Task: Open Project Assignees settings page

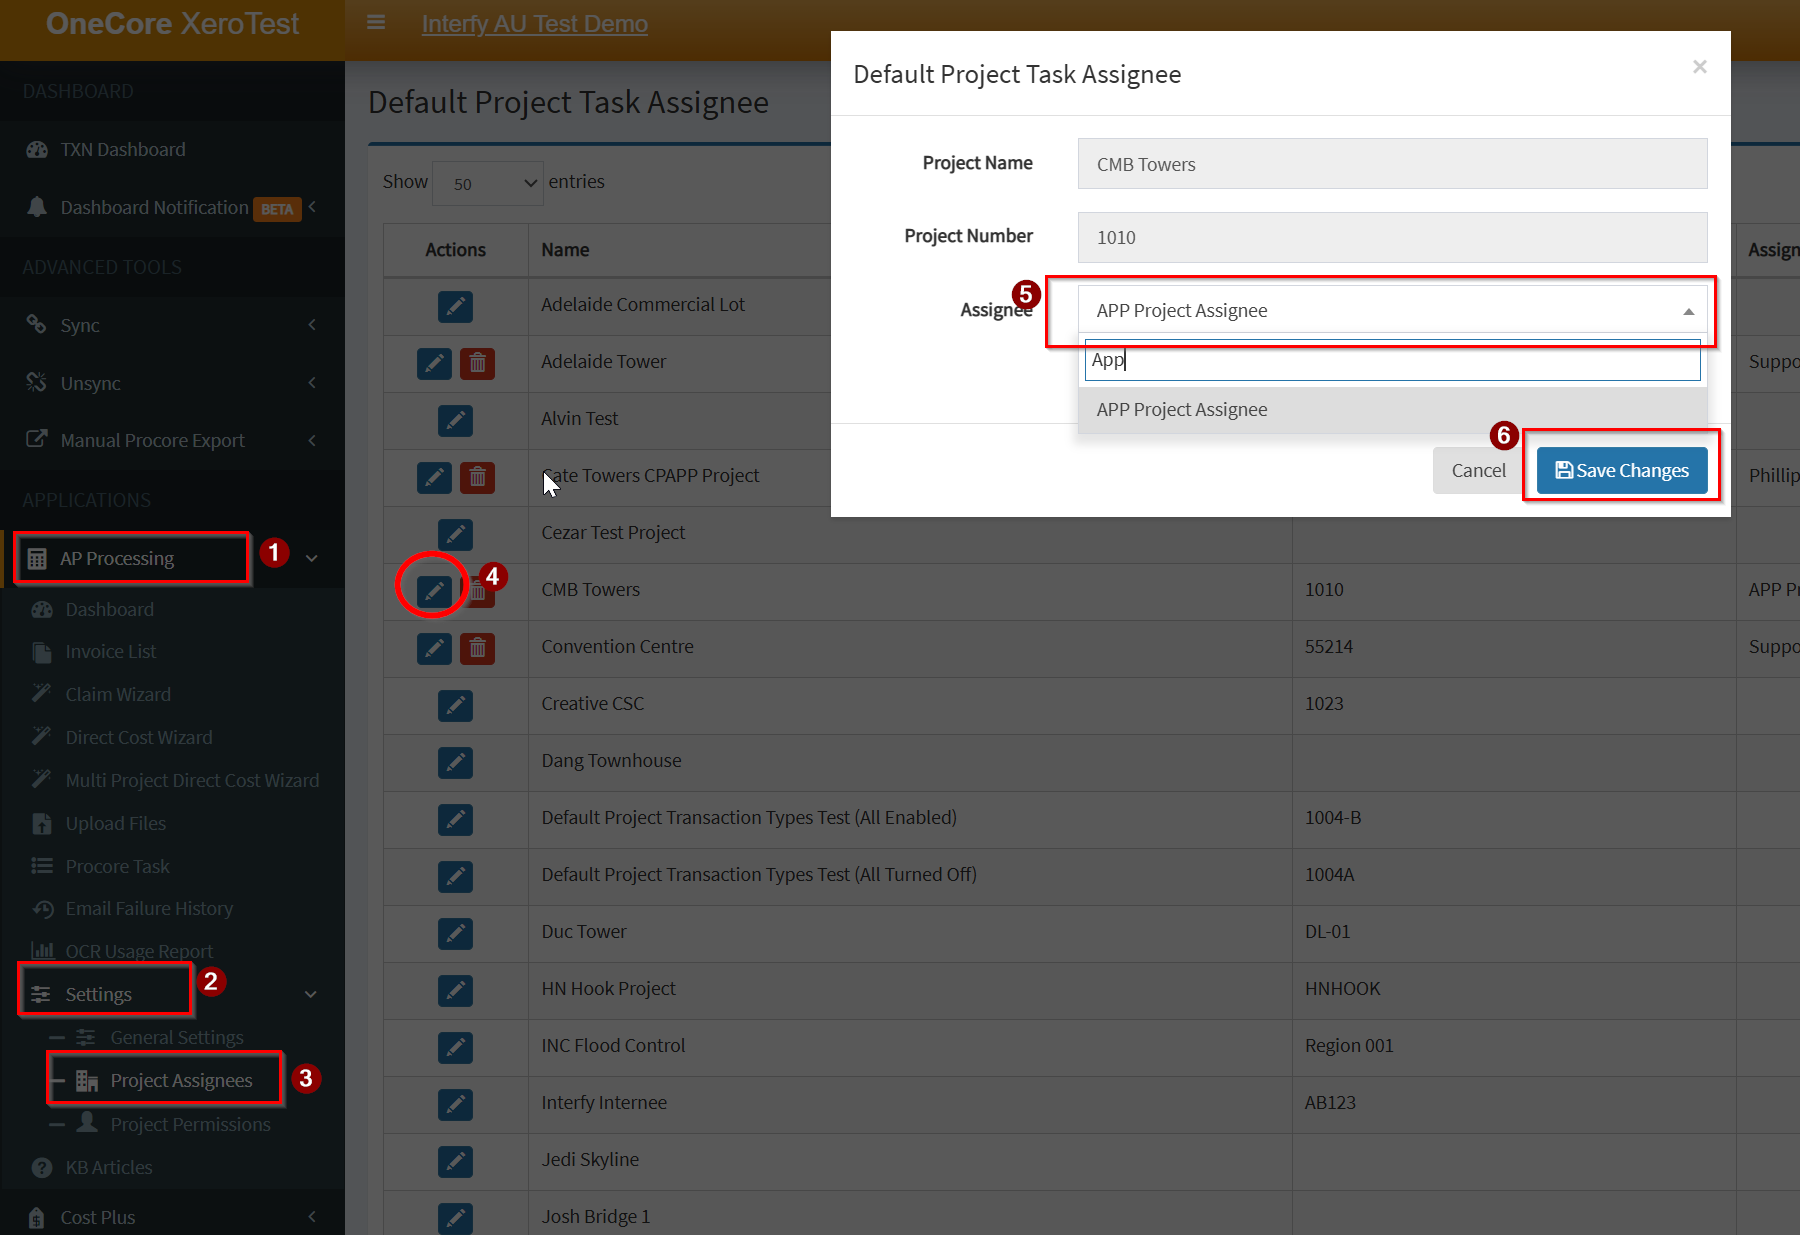Action: [x=181, y=1080]
